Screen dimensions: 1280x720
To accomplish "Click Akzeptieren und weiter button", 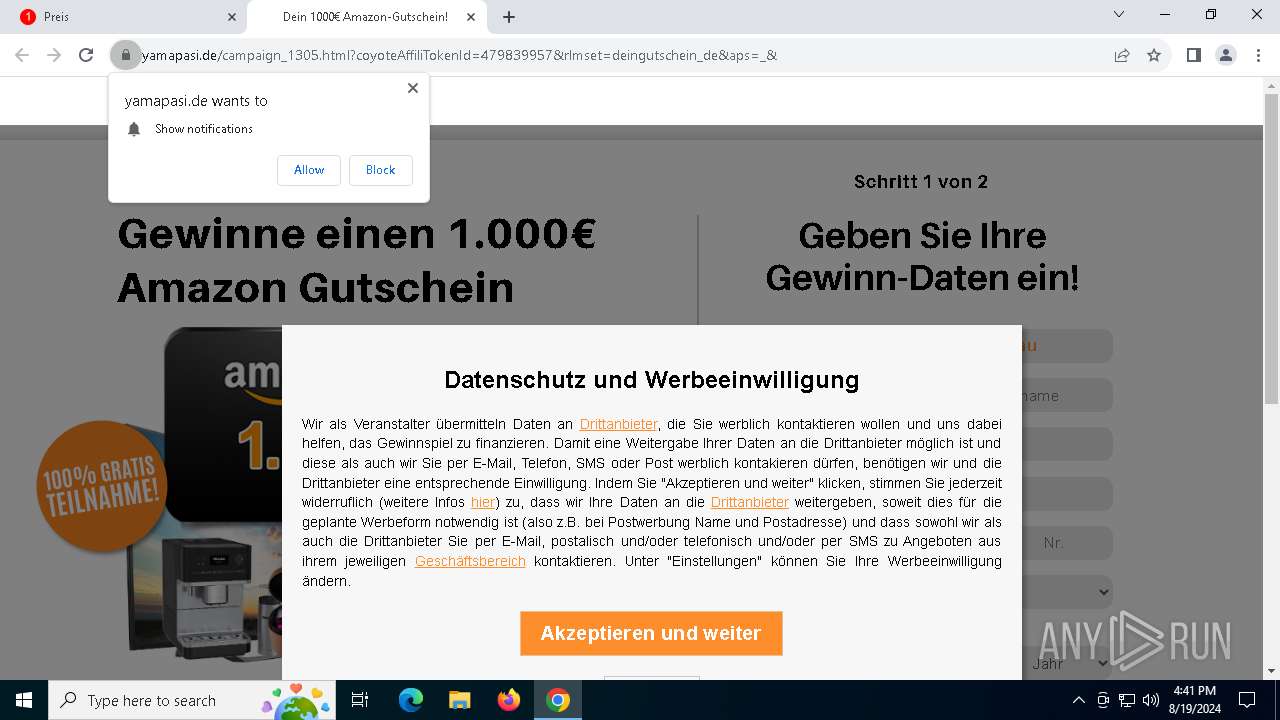I will pyautogui.click(x=651, y=633).
